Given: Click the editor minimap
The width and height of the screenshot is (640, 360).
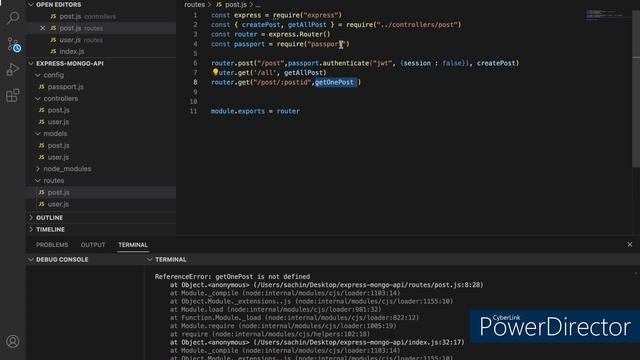Looking at the screenshot, I should (608, 16).
